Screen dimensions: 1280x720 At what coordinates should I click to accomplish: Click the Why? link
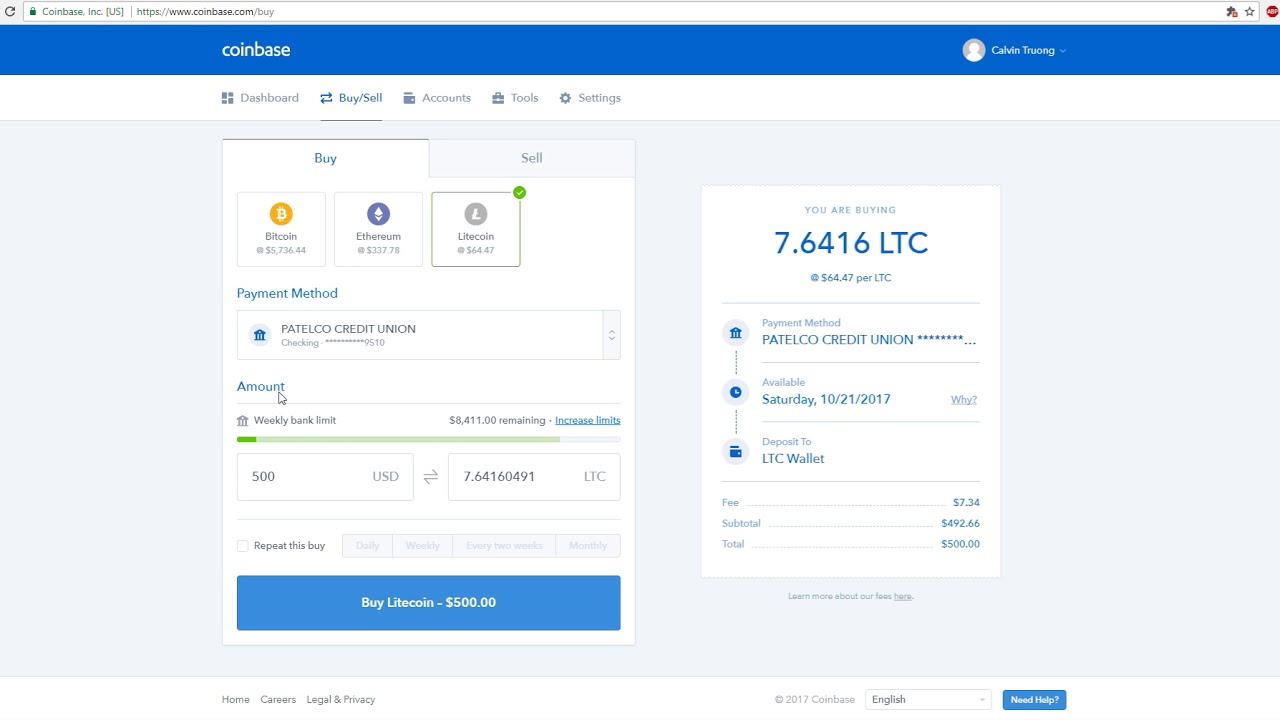[x=964, y=400]
